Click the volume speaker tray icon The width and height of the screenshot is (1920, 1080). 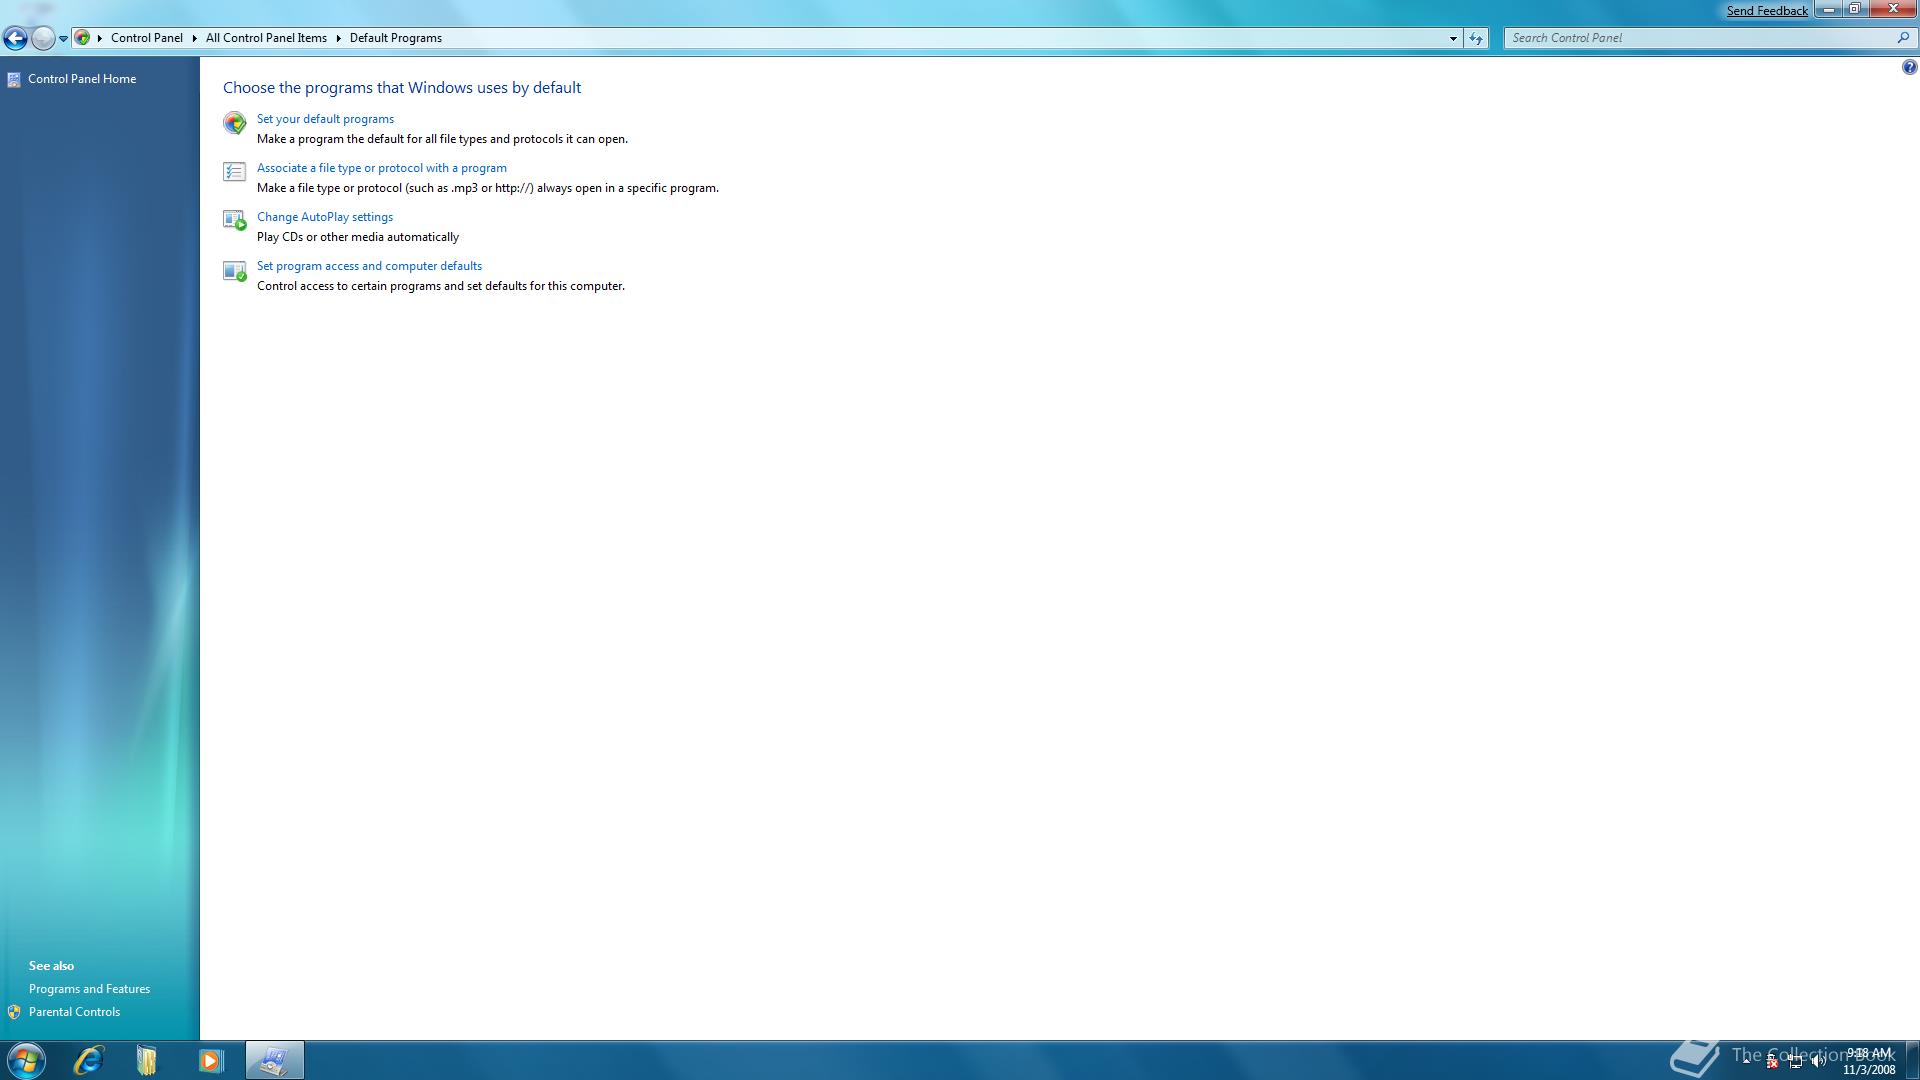1819,1062
